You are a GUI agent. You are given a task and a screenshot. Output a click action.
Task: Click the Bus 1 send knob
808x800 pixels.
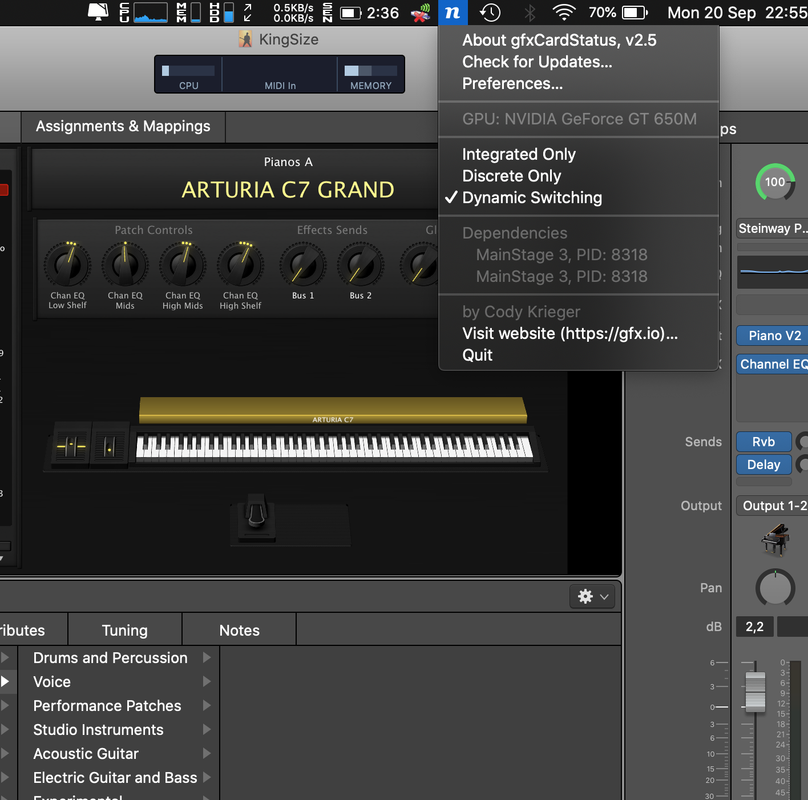[303, 266]
